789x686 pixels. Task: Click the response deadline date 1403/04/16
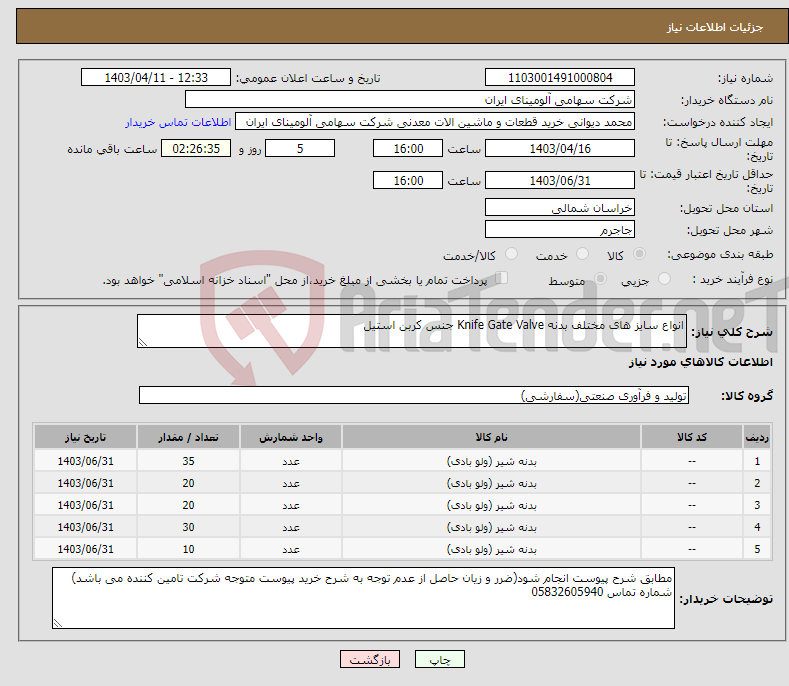[x=560, y=148]
